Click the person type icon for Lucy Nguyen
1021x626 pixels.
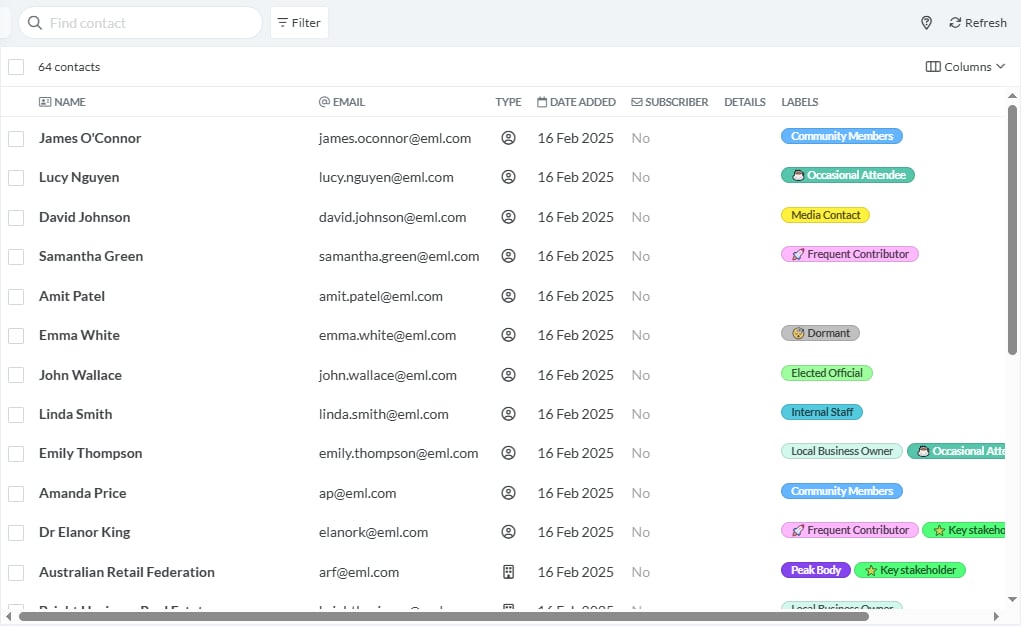509,177
